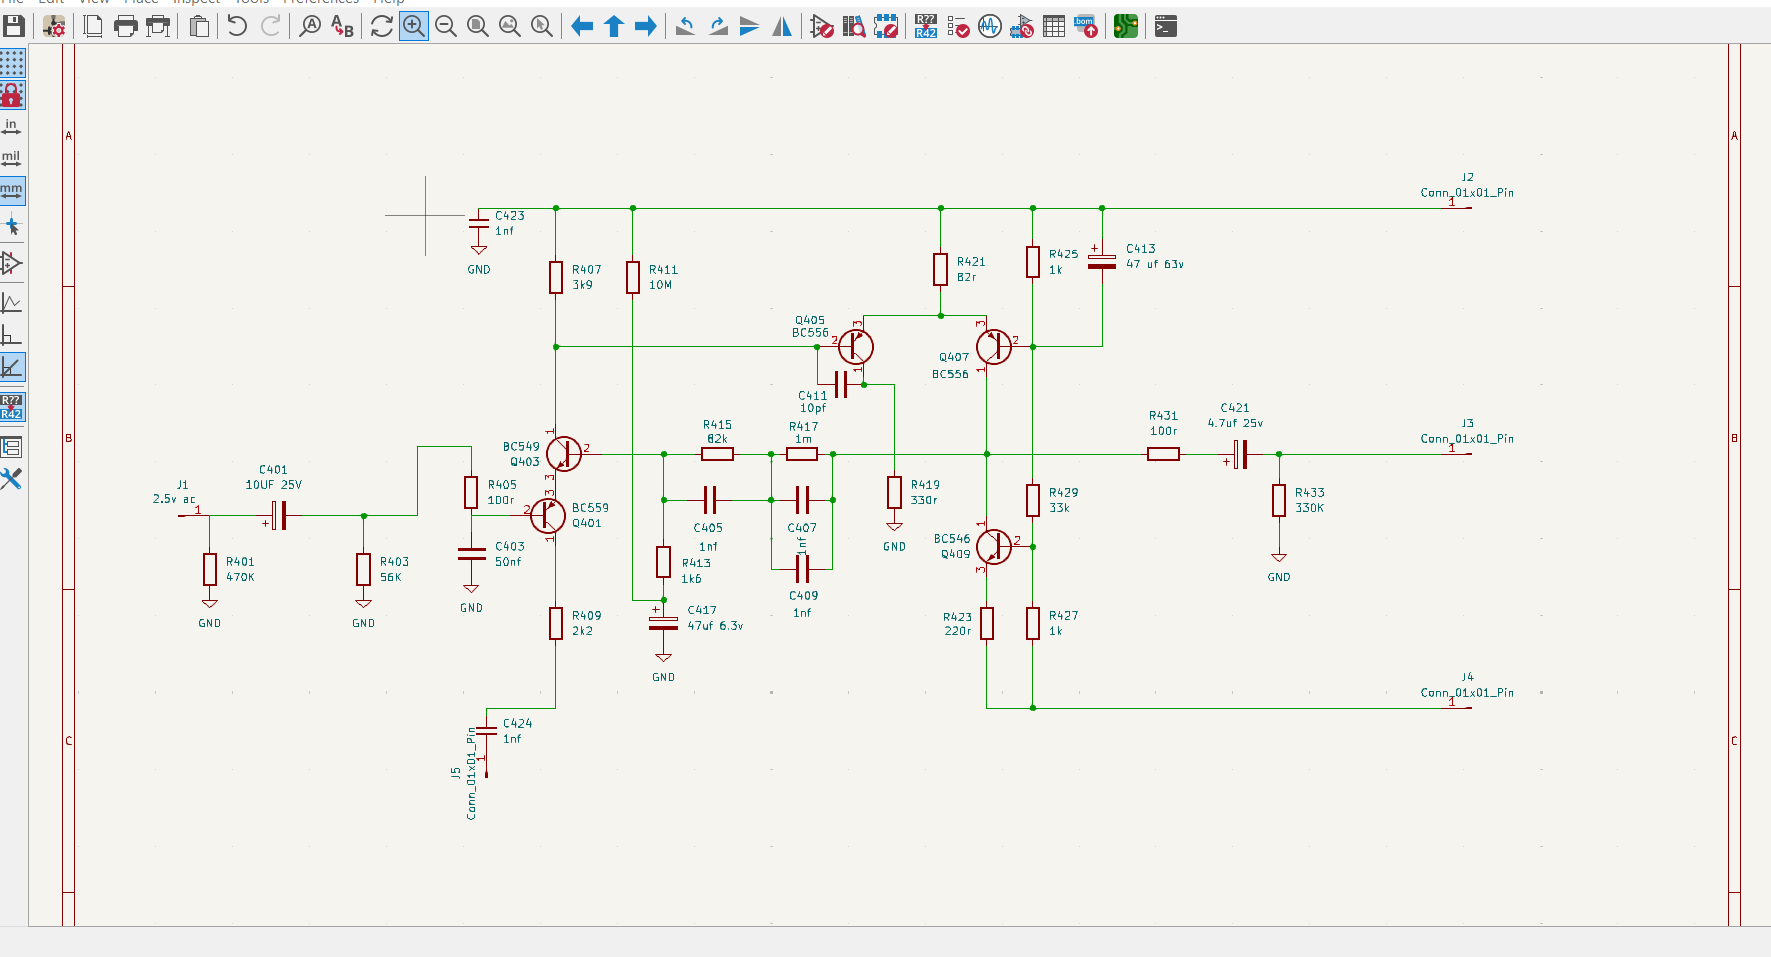Click the 'BC546' value of Q409
Image resolution: width=1771 pixels, height=957 pixels.
pos(952,539)
